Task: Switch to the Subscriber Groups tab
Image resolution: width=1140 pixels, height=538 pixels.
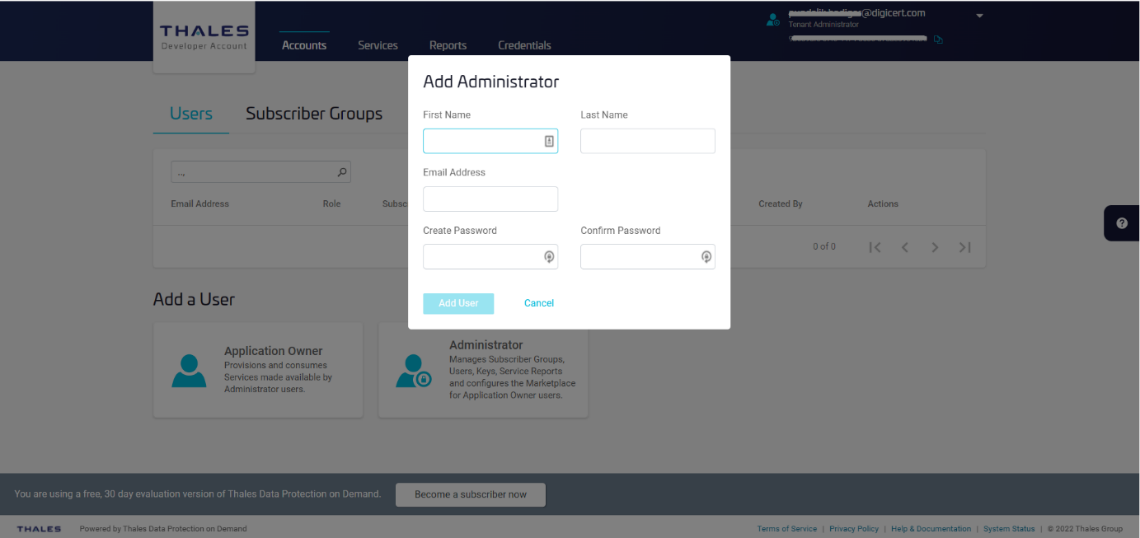Action: point(314,114)
